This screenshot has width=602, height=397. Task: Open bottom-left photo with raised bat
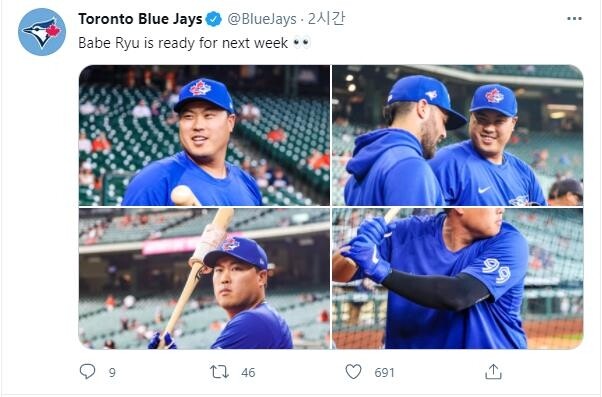pyautogui.click(x=204, y=278)
